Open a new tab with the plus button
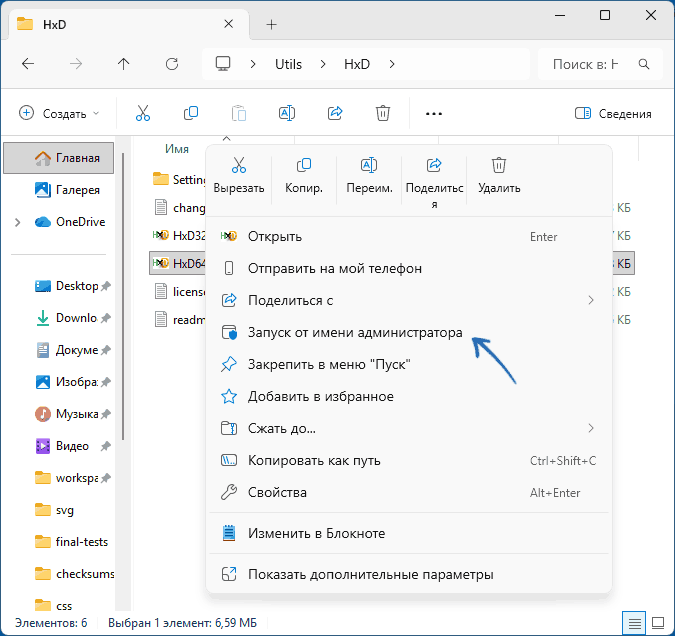Viewport: 675px width, 636px height. [271, 25]
